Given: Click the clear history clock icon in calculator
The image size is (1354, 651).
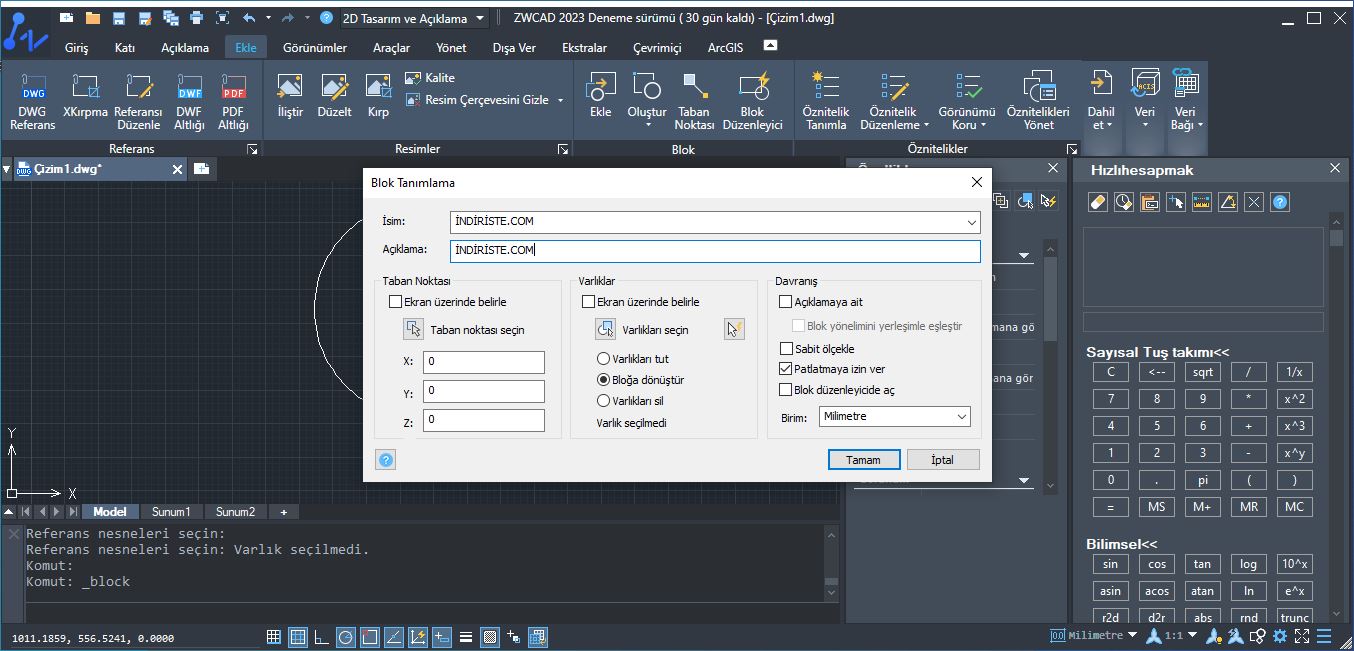Looking at the screenshot, I should (1123, 202).
